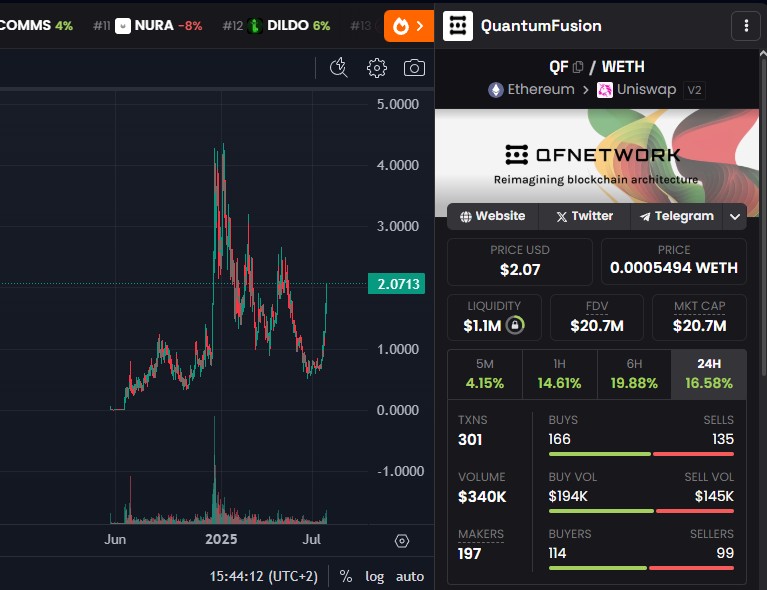
Task: Click the Telegram paper plane icon
Action: pyautogui.click(x=645, y=217)
